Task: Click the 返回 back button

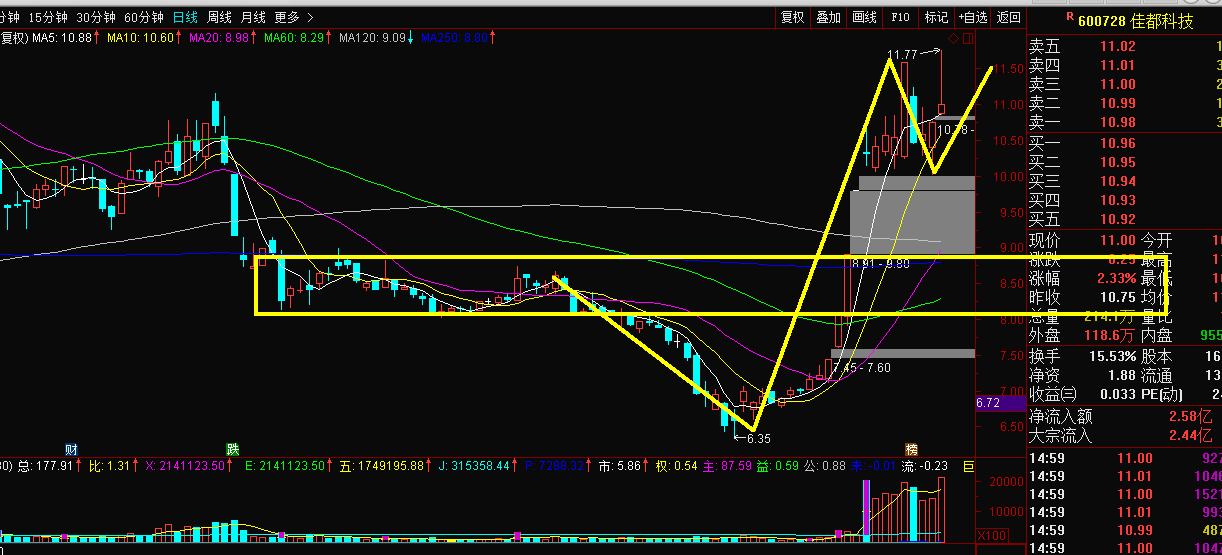Action: coord(1009,17)
